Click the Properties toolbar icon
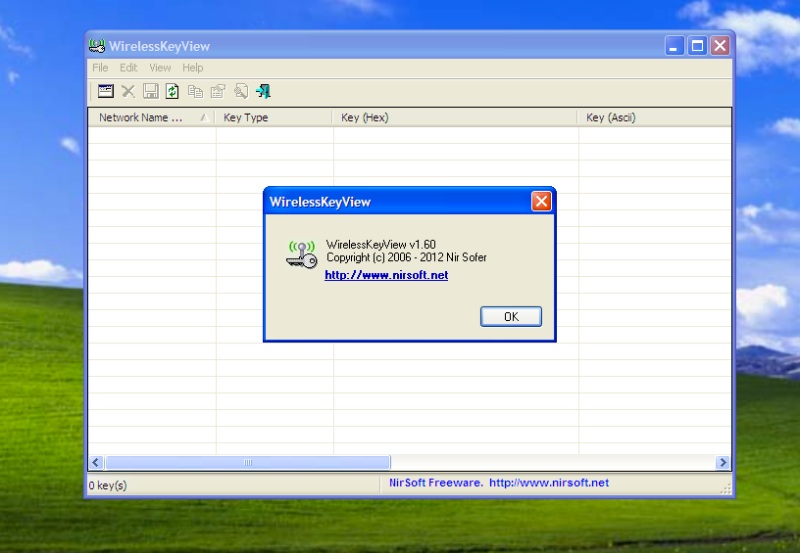Screen dimensions: 800x553 click(x=217, y=92)
